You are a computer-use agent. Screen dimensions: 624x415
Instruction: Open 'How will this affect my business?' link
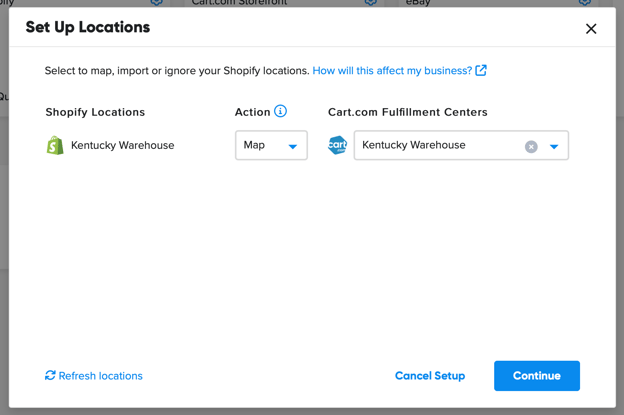click(x=392, y=71)
